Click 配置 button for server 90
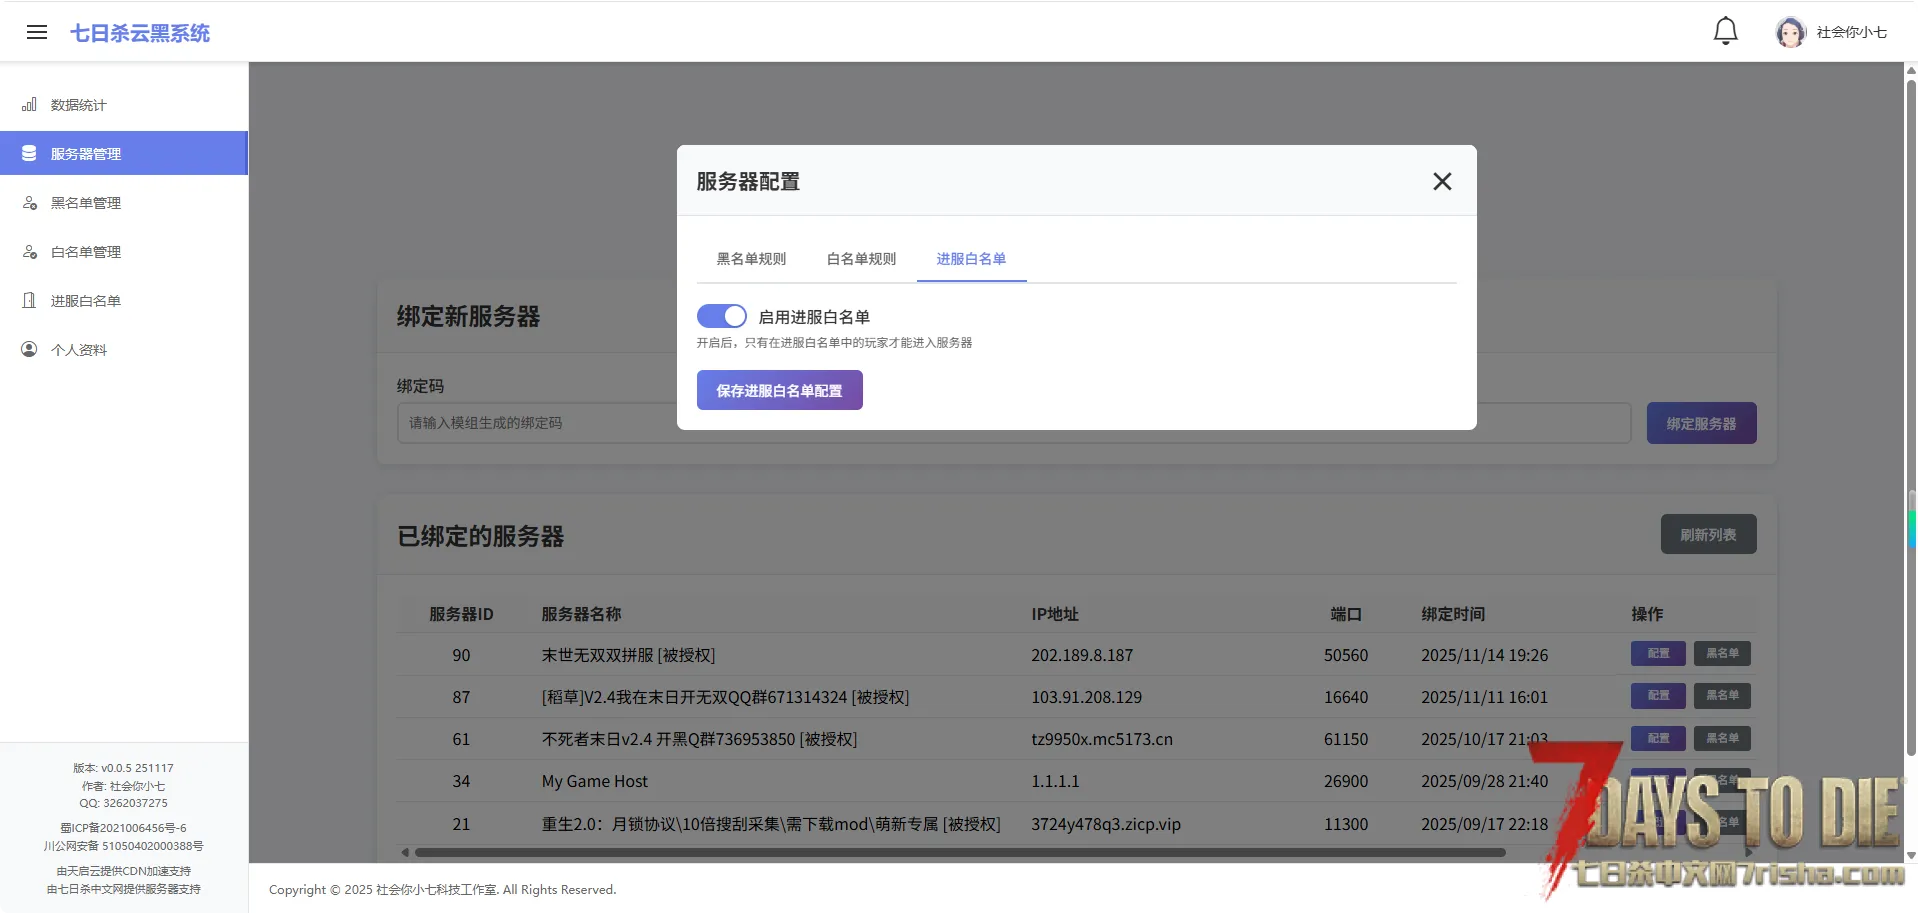 1657,653
